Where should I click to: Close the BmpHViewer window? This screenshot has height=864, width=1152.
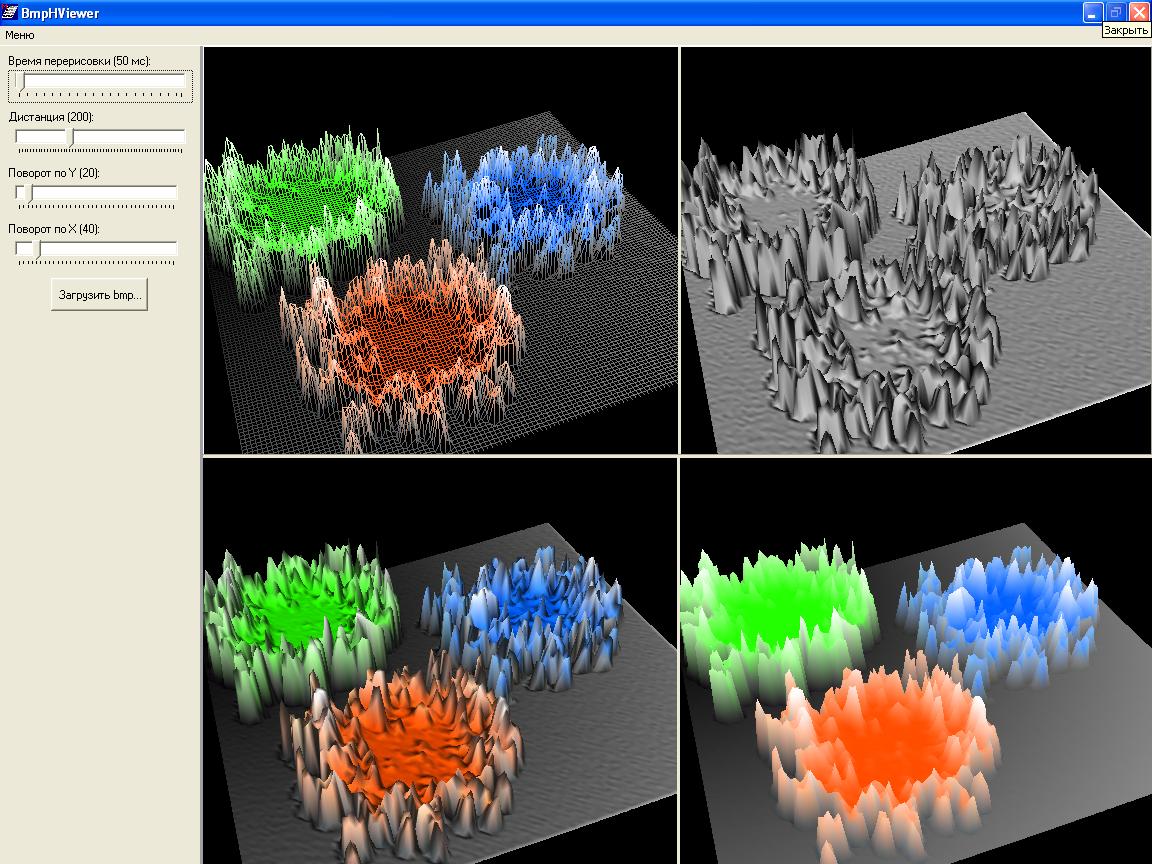click(x=1138, y=12)
